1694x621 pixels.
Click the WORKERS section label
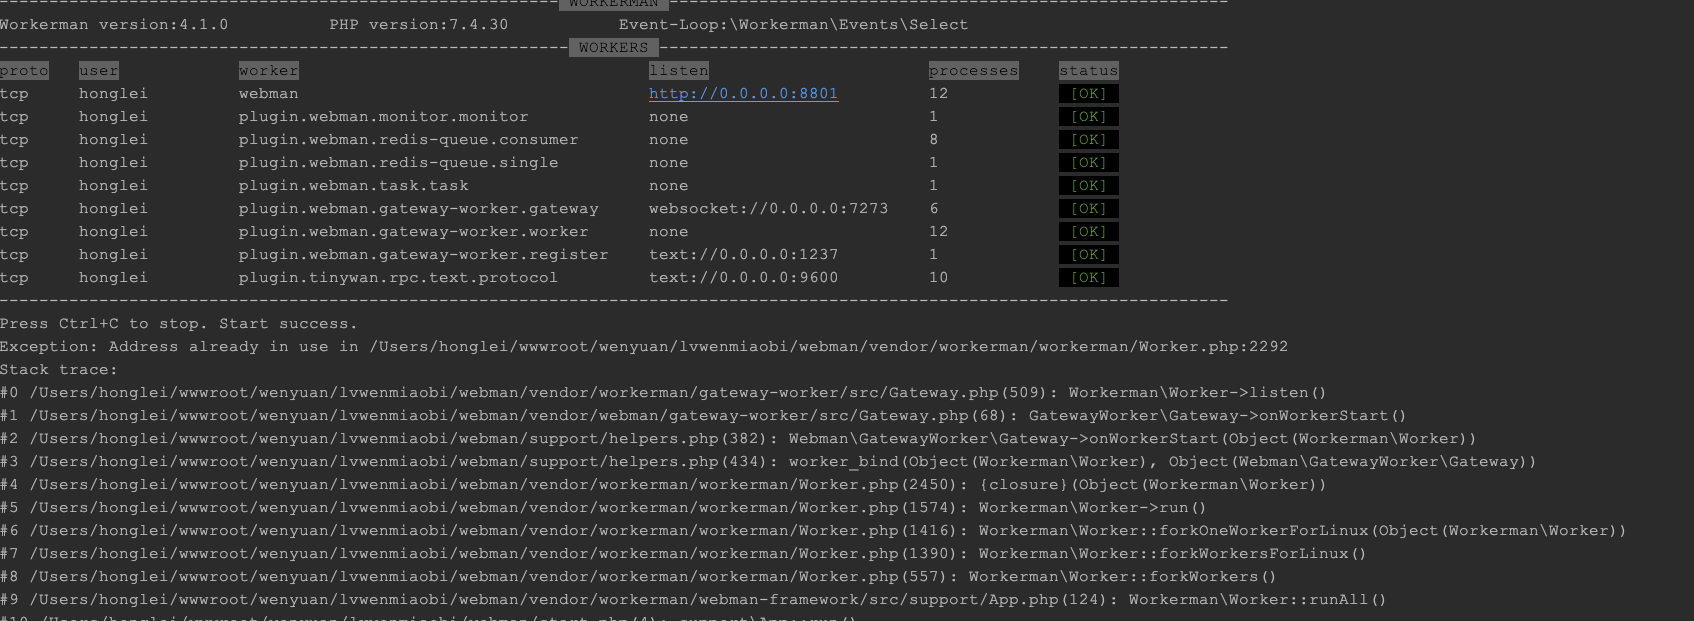coord(613,48)
